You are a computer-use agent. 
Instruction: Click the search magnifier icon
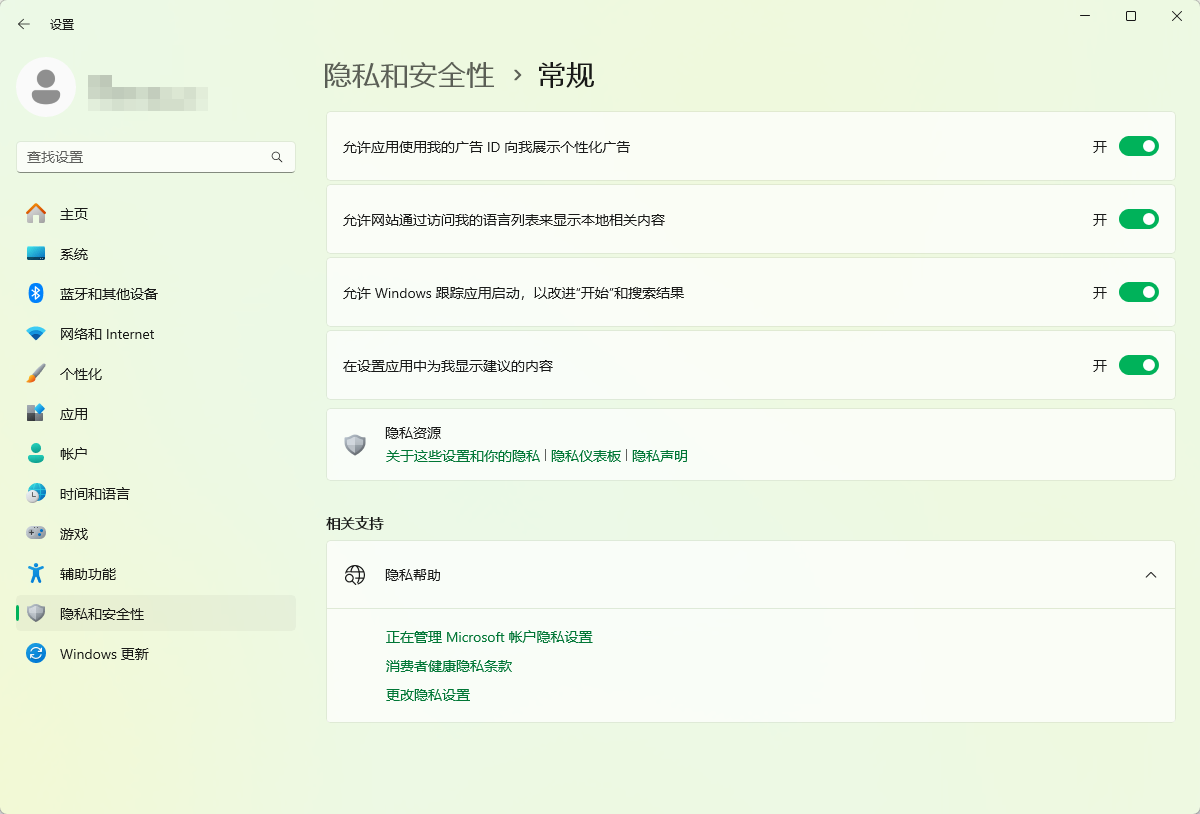point(277,157)
